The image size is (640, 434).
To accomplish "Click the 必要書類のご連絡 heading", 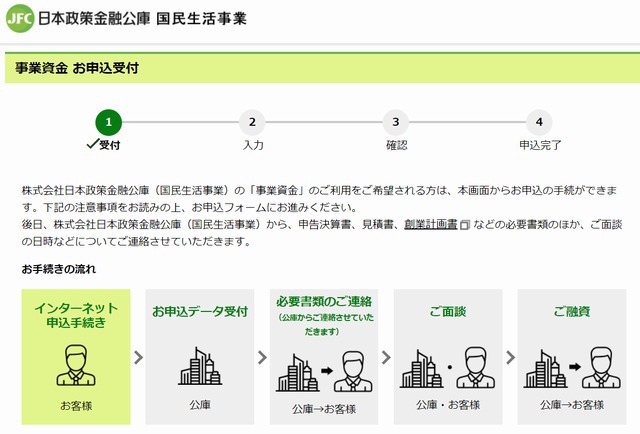I will [324, 302].
